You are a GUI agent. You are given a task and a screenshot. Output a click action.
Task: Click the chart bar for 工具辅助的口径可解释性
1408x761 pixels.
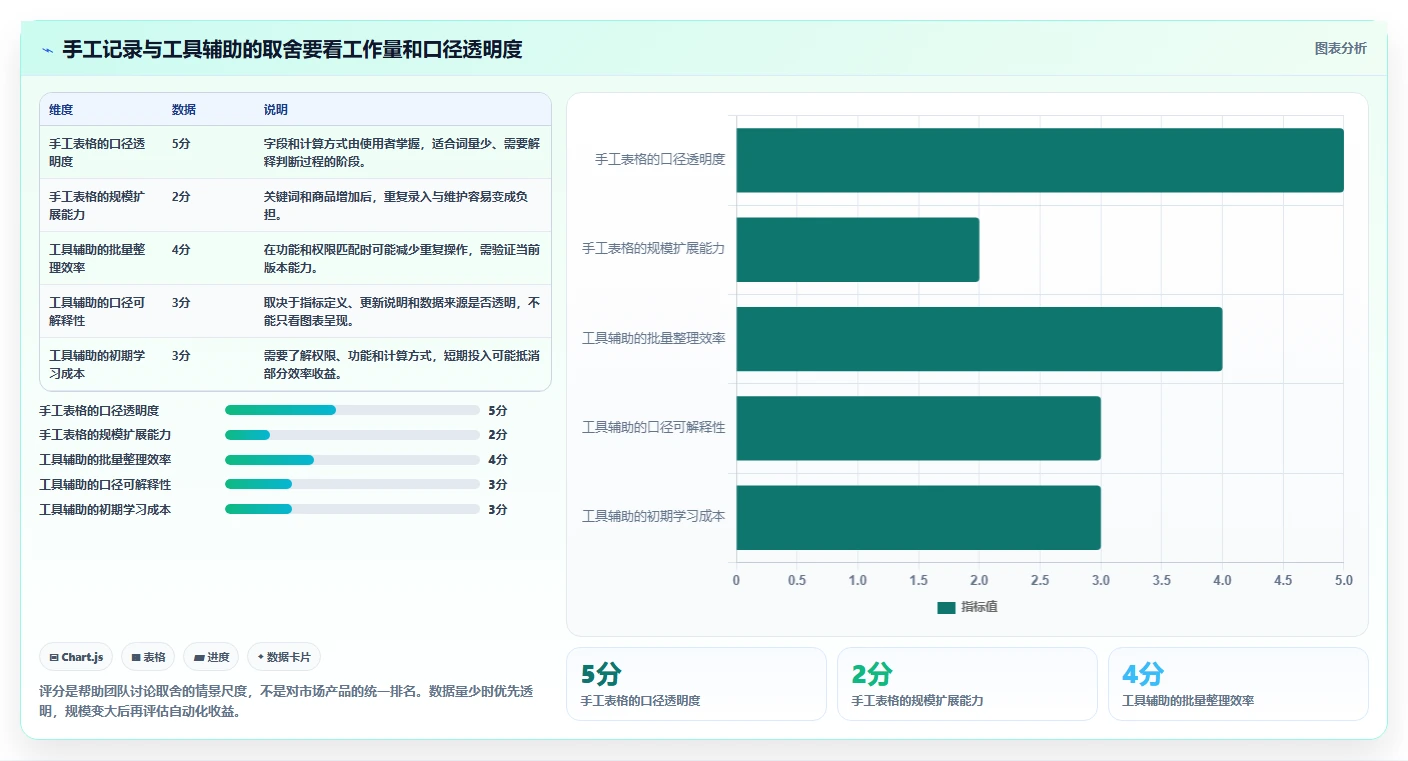coord(918,428)
